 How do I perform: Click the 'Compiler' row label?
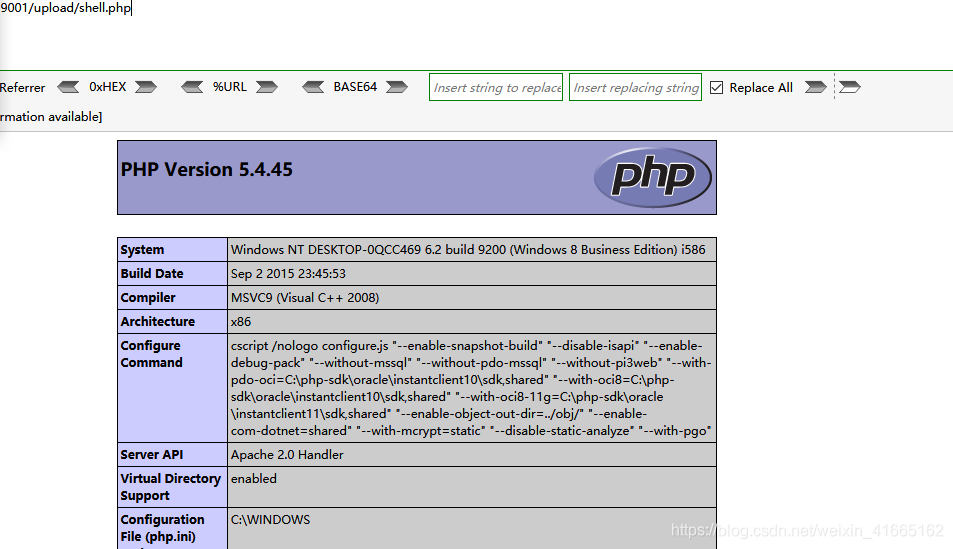click(x=148, y=297)
